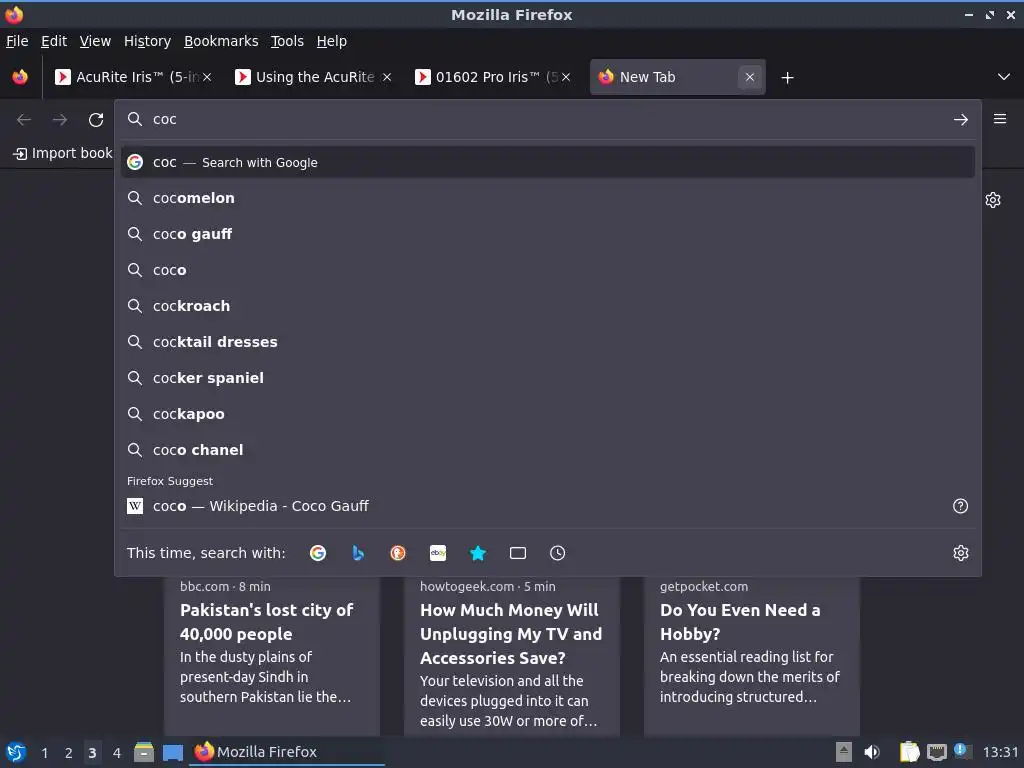Expand the list all tabs chevron
The image size is (1024, 768).
pyautogui.click(x=1004, y=77)
